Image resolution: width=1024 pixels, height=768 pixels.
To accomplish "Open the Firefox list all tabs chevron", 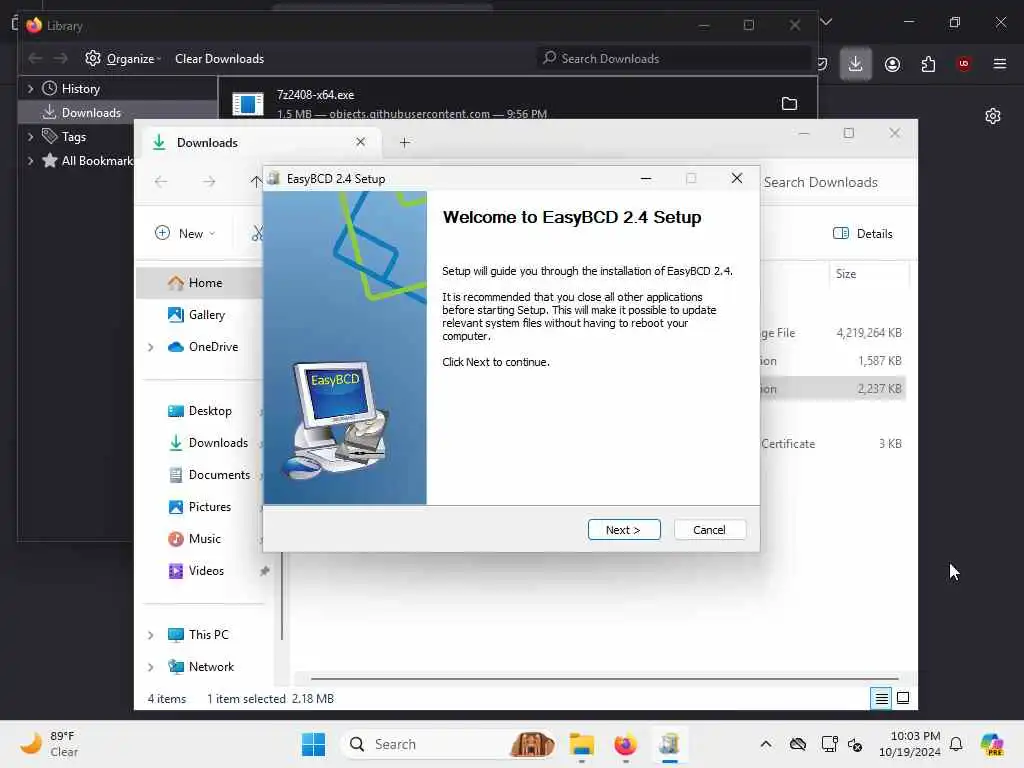I will point(826,22).
